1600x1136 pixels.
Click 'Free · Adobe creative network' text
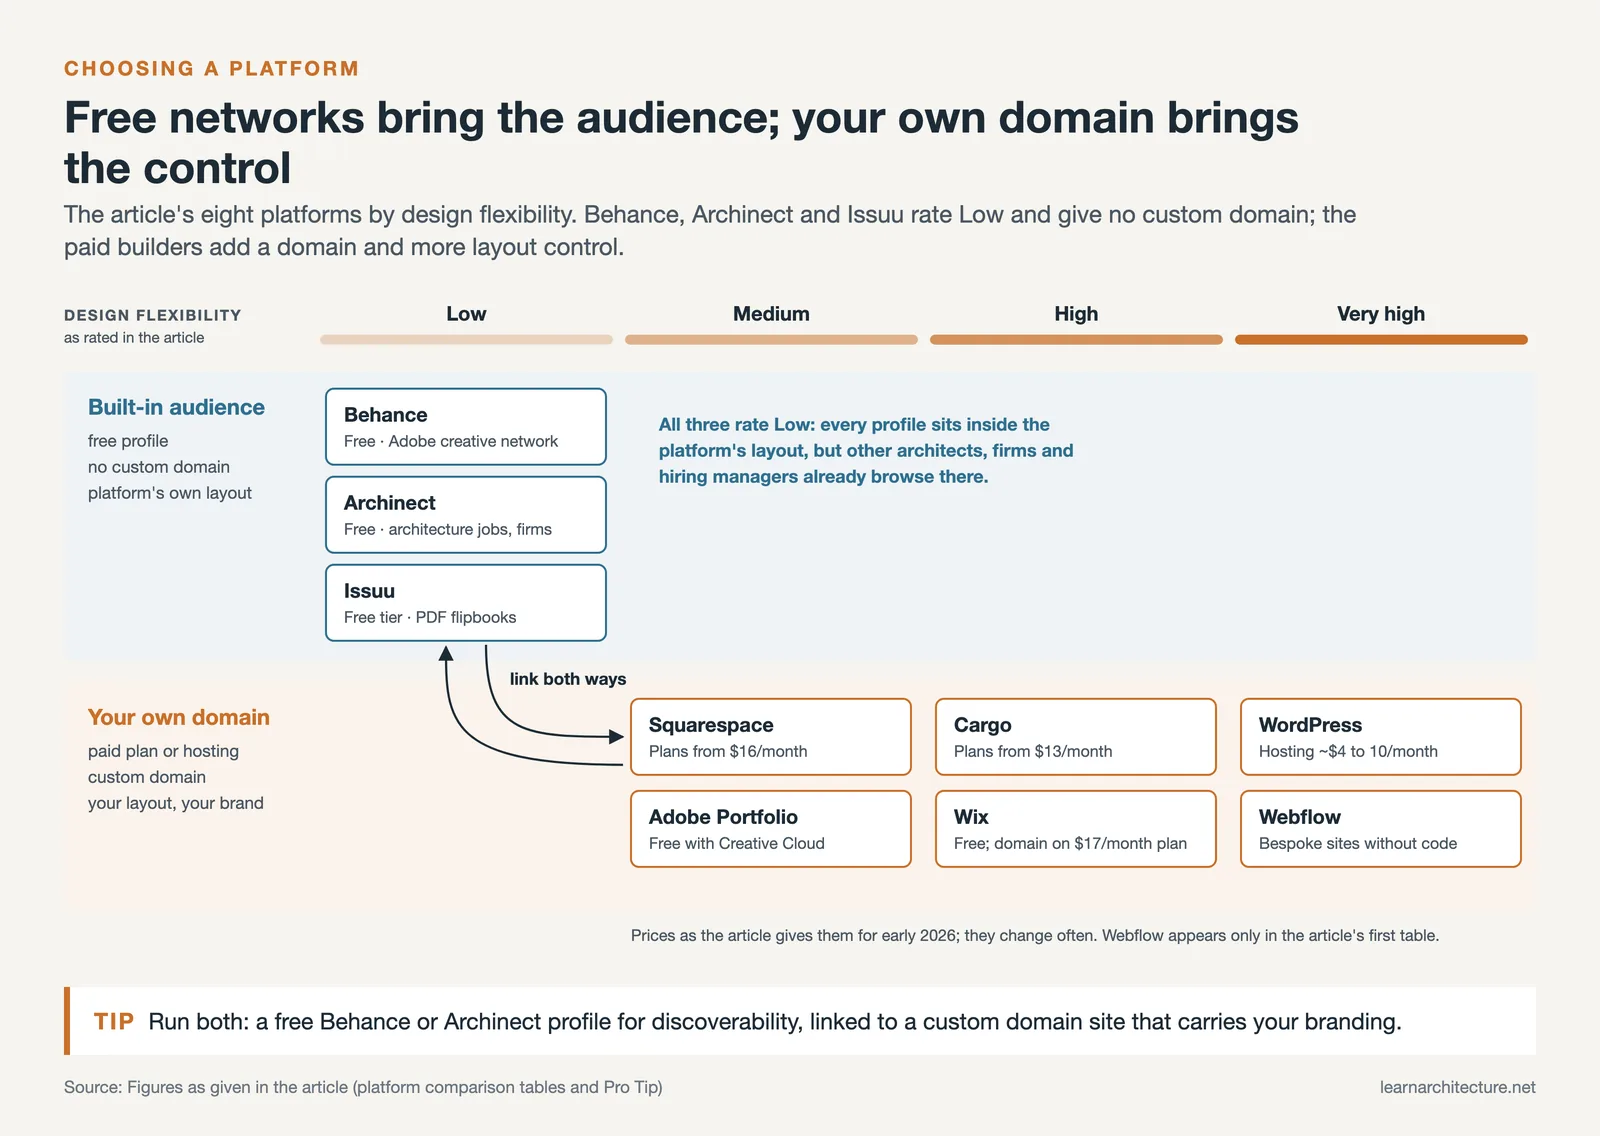(x=451, y=442)
